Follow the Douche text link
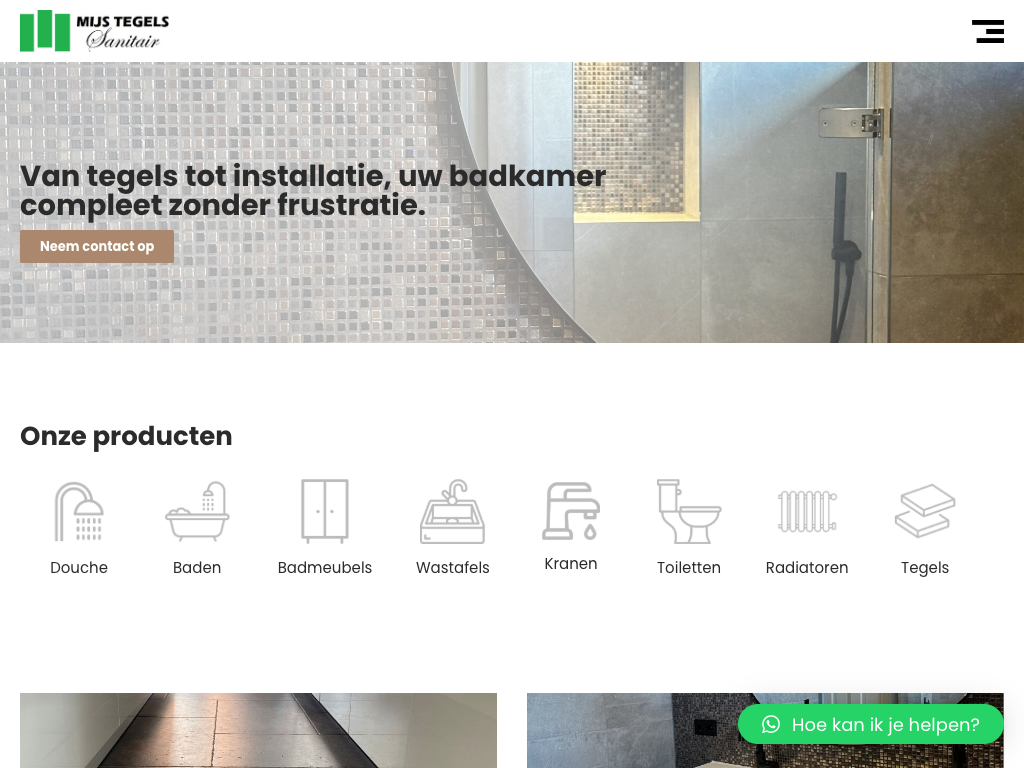 (x=79, y=568)
